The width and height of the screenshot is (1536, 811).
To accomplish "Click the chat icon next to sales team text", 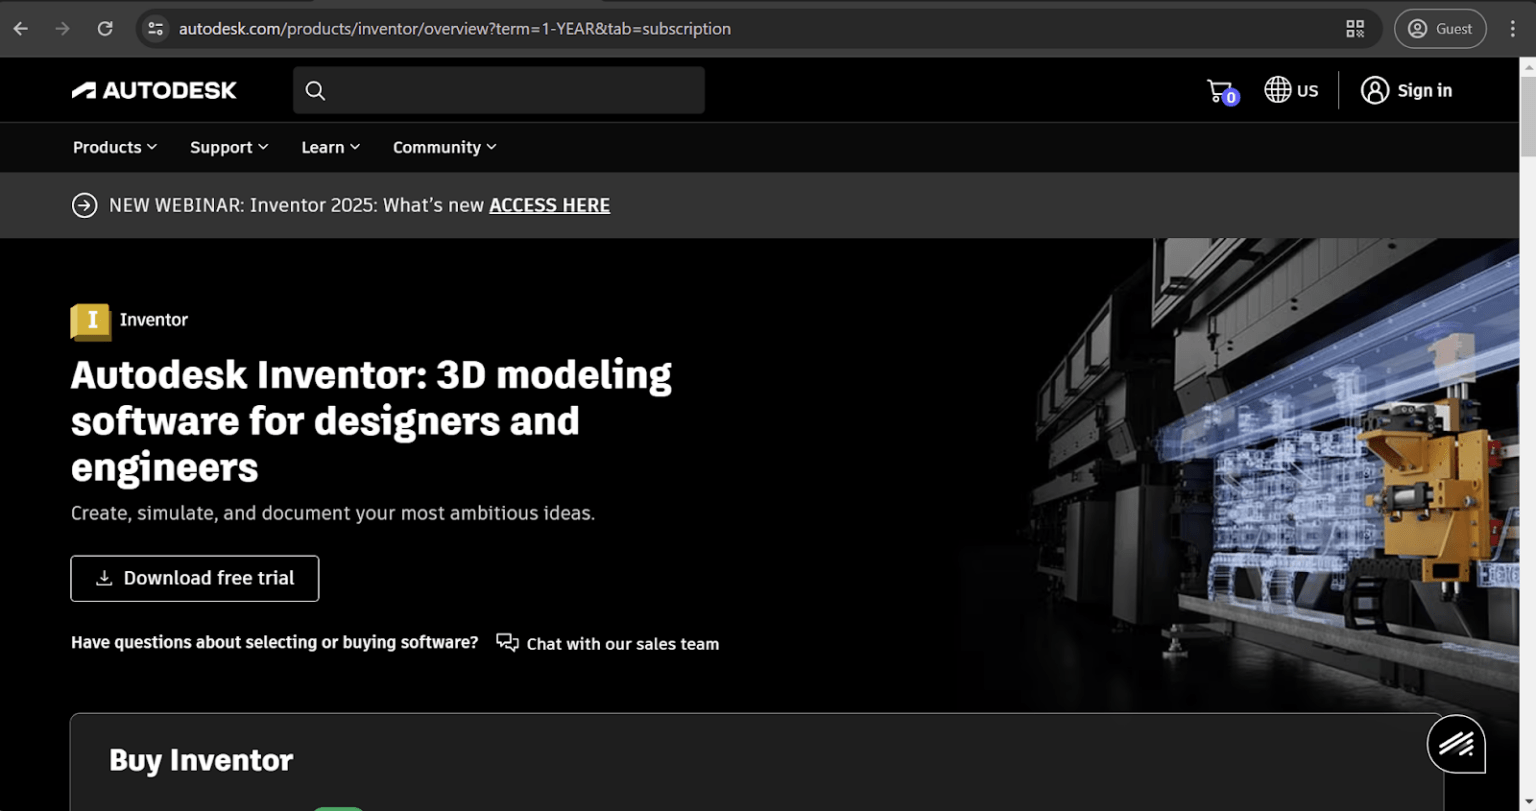I will pyautogui.click(x=507, y=643).
